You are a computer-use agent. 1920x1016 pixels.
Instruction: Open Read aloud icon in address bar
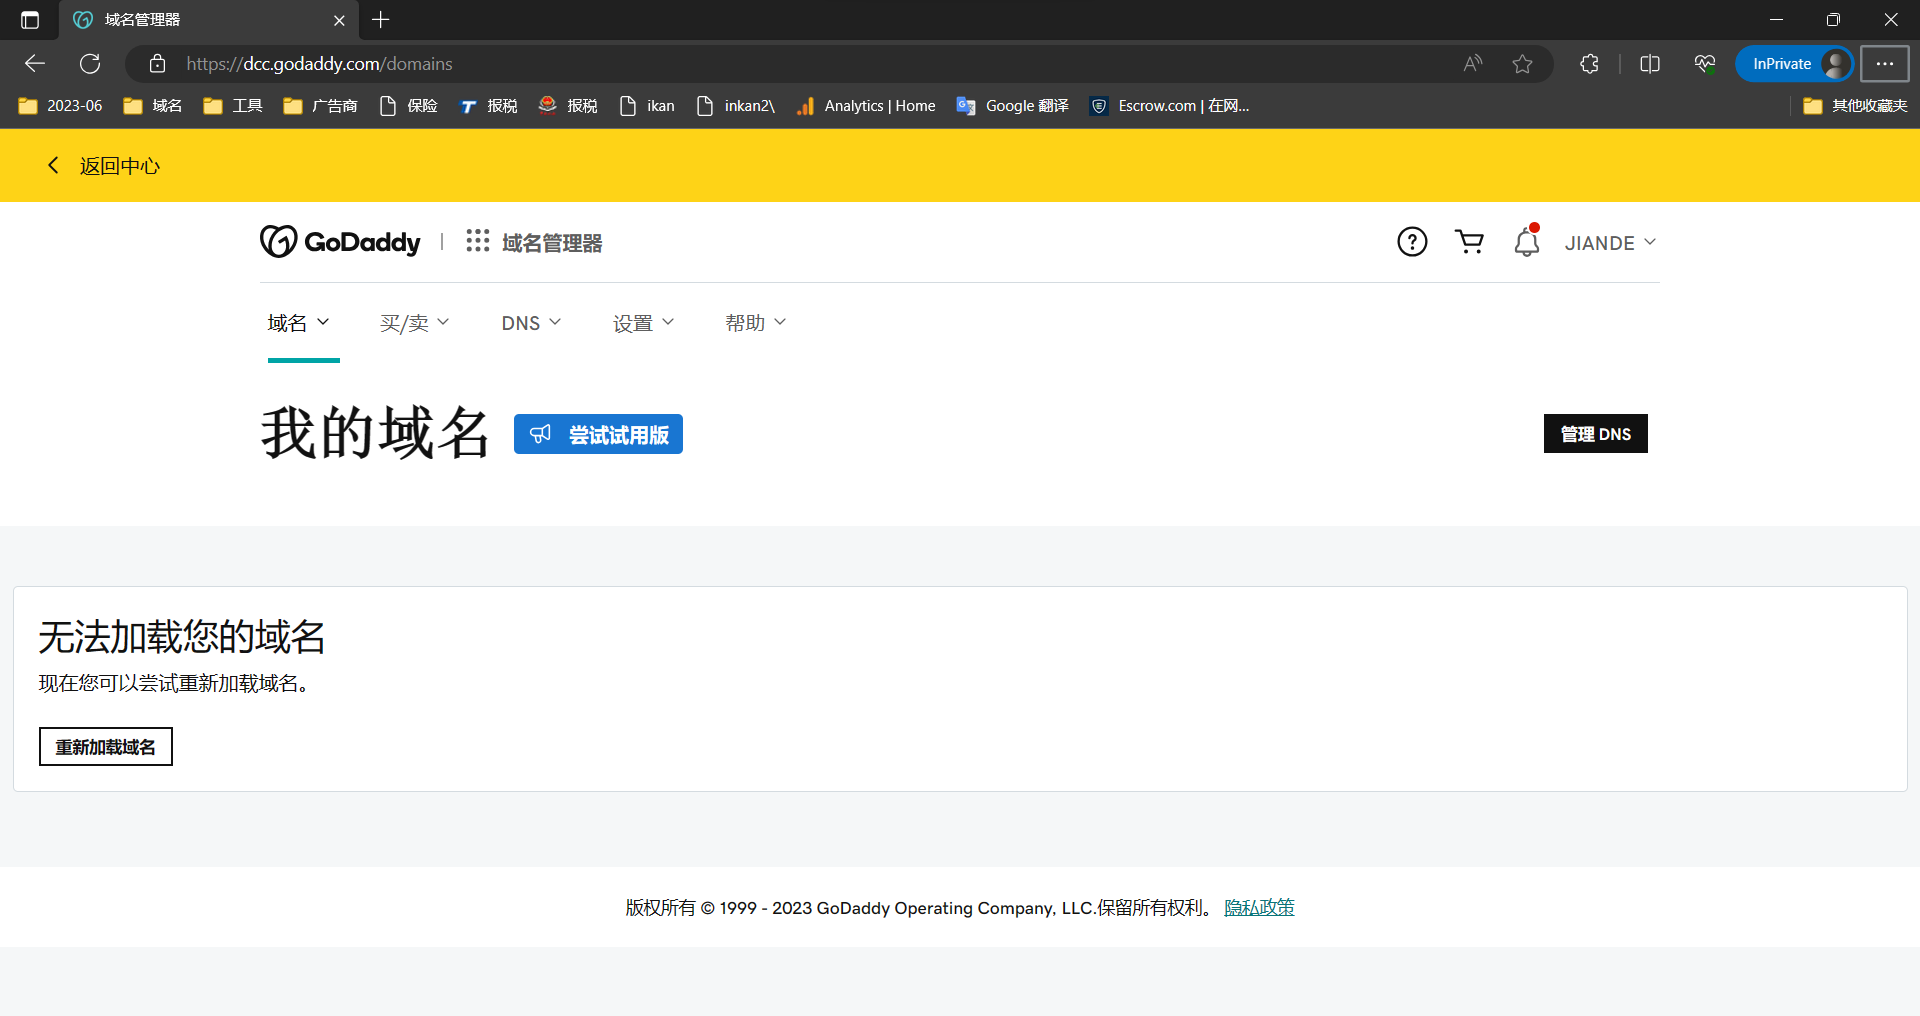pyautogui.click(x=1472, y=64)
